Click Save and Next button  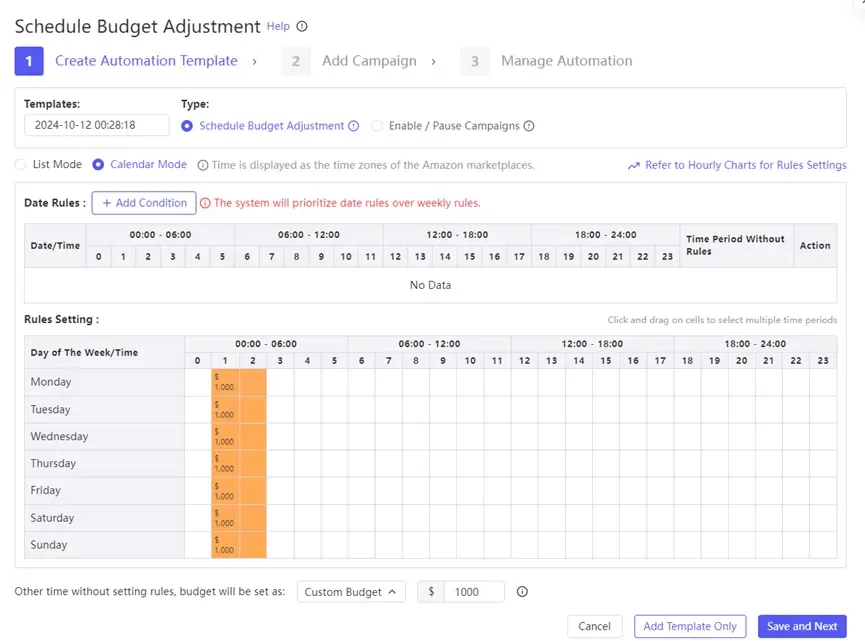click(802, 626)
